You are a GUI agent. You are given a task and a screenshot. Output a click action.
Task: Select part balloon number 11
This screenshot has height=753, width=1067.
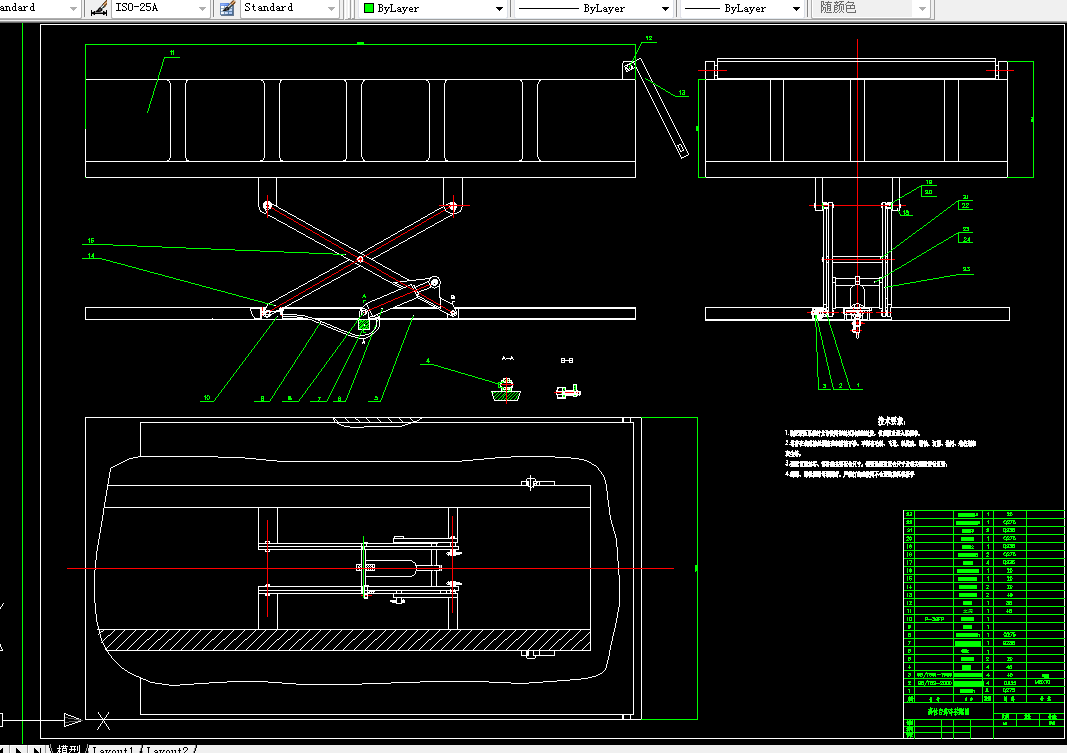pos(172,52)
